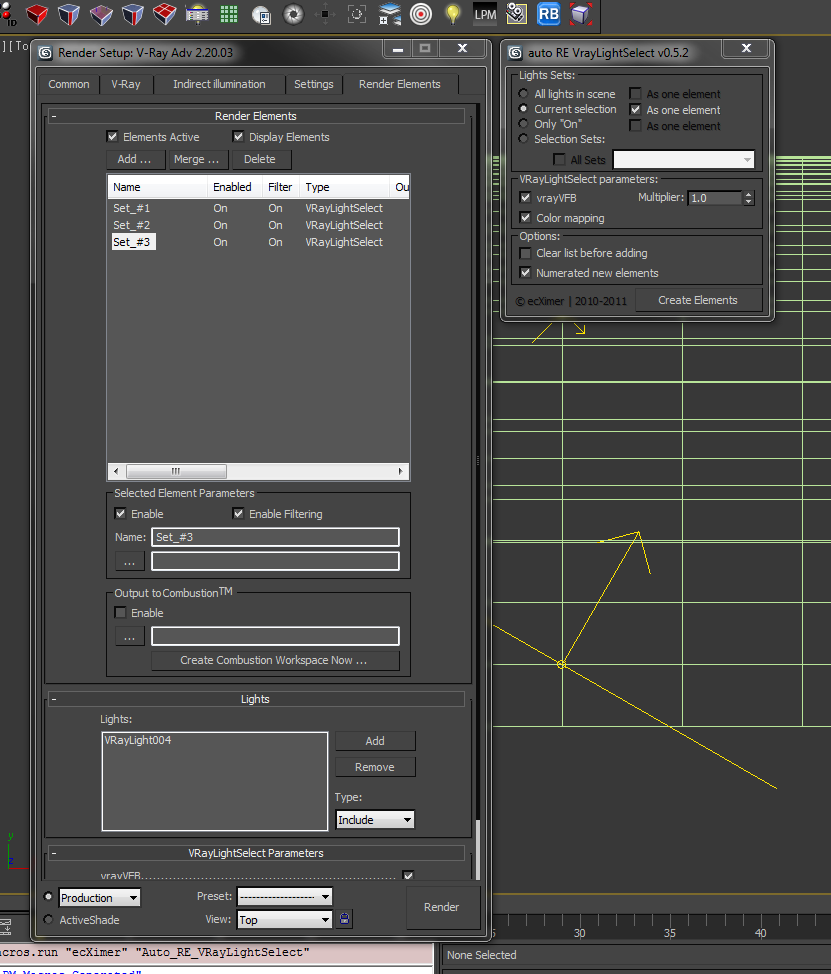Open the Type 'Include' dropdown
This screenshot has width=831, height=974.
(374, 819)
